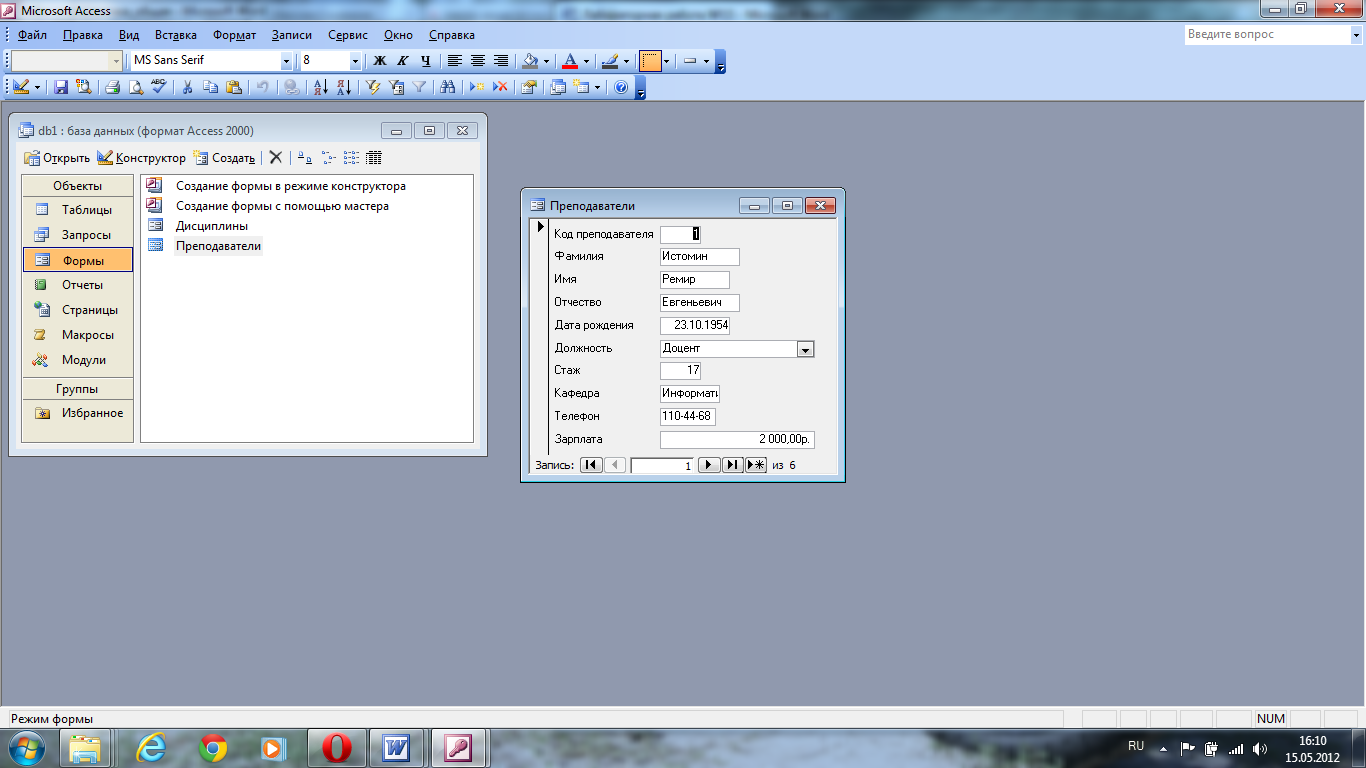Viewport: 1366px width, 768px height.
Task: Select Таблицы in the Objects panel
Action: (x=78, y=210)
